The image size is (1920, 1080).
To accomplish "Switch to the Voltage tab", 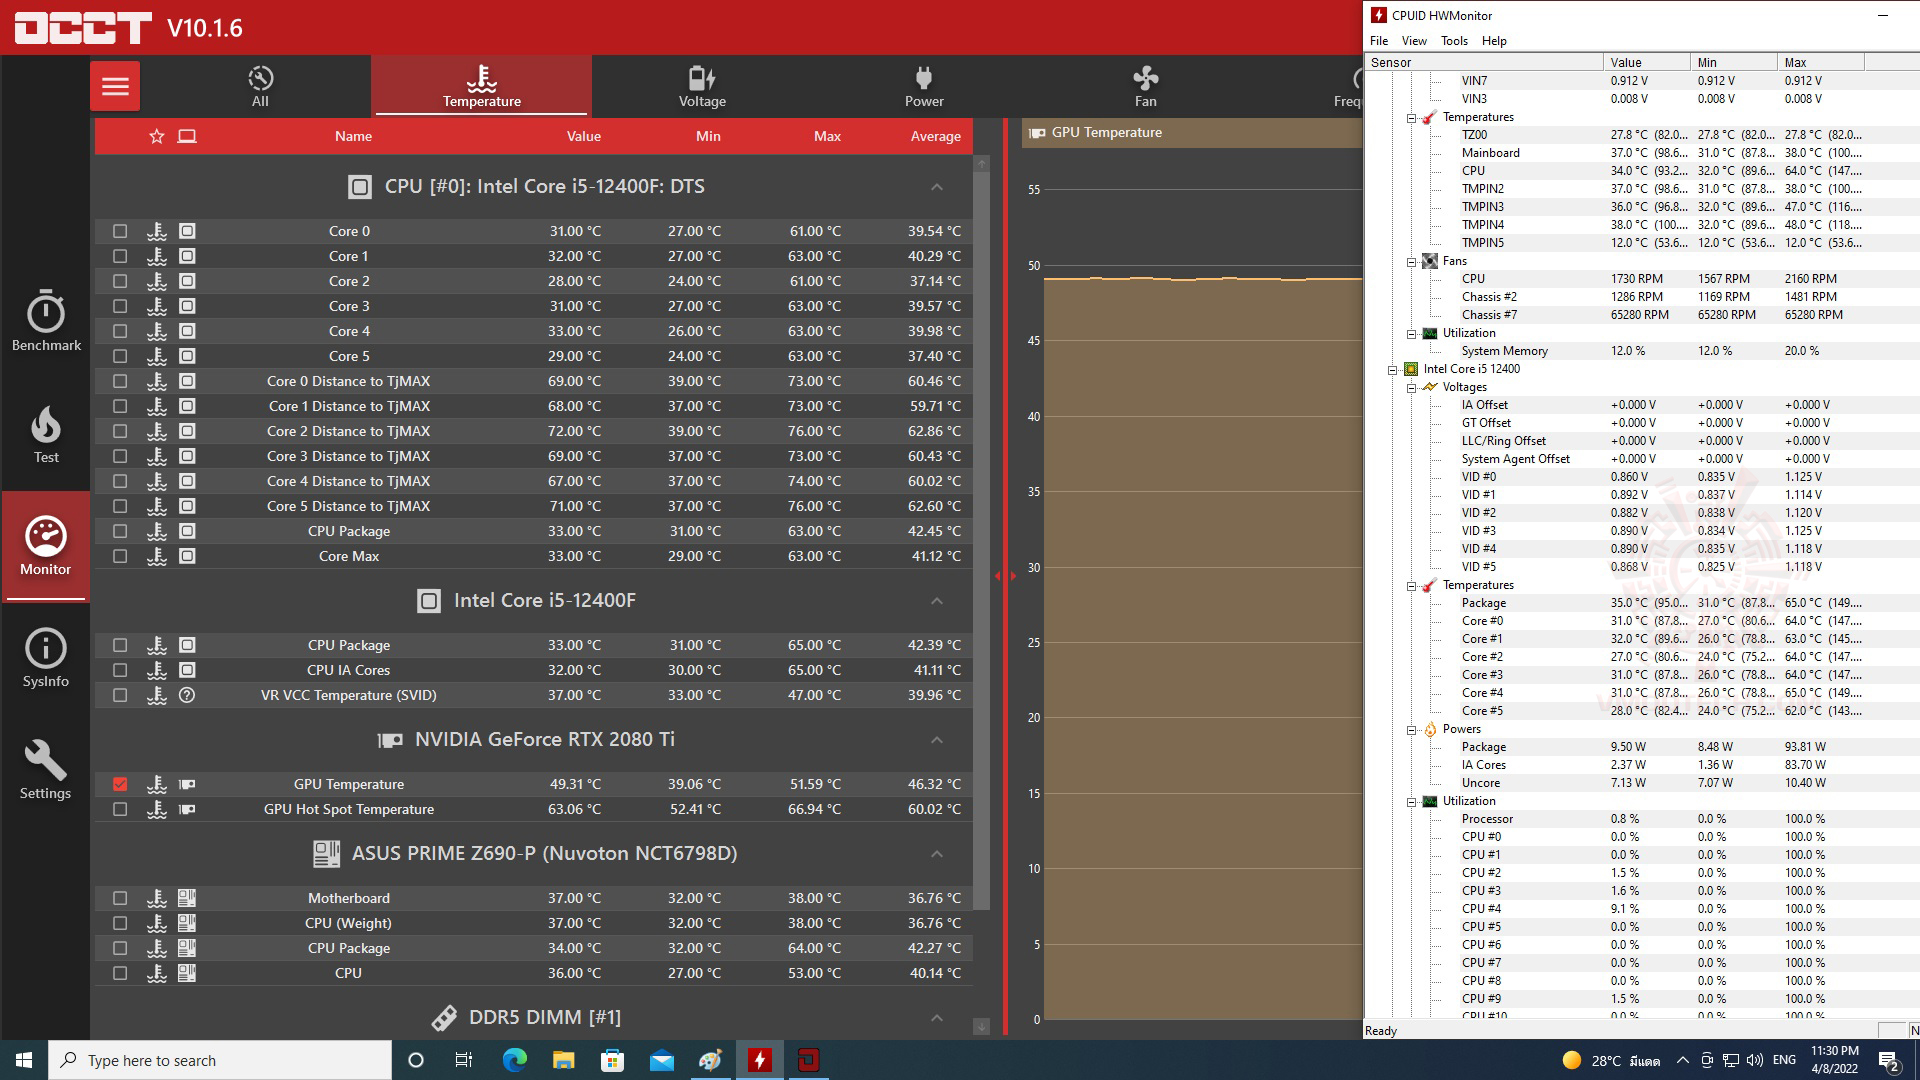I will click(702, 86).
